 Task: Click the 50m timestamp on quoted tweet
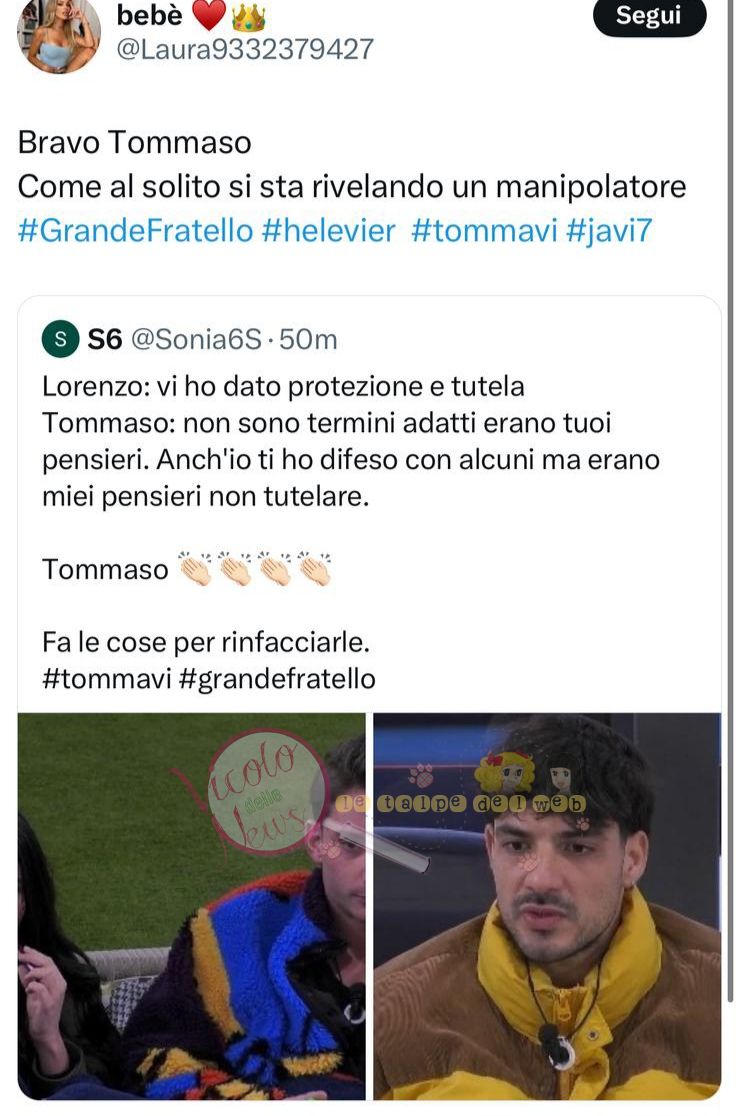[308, 339]
